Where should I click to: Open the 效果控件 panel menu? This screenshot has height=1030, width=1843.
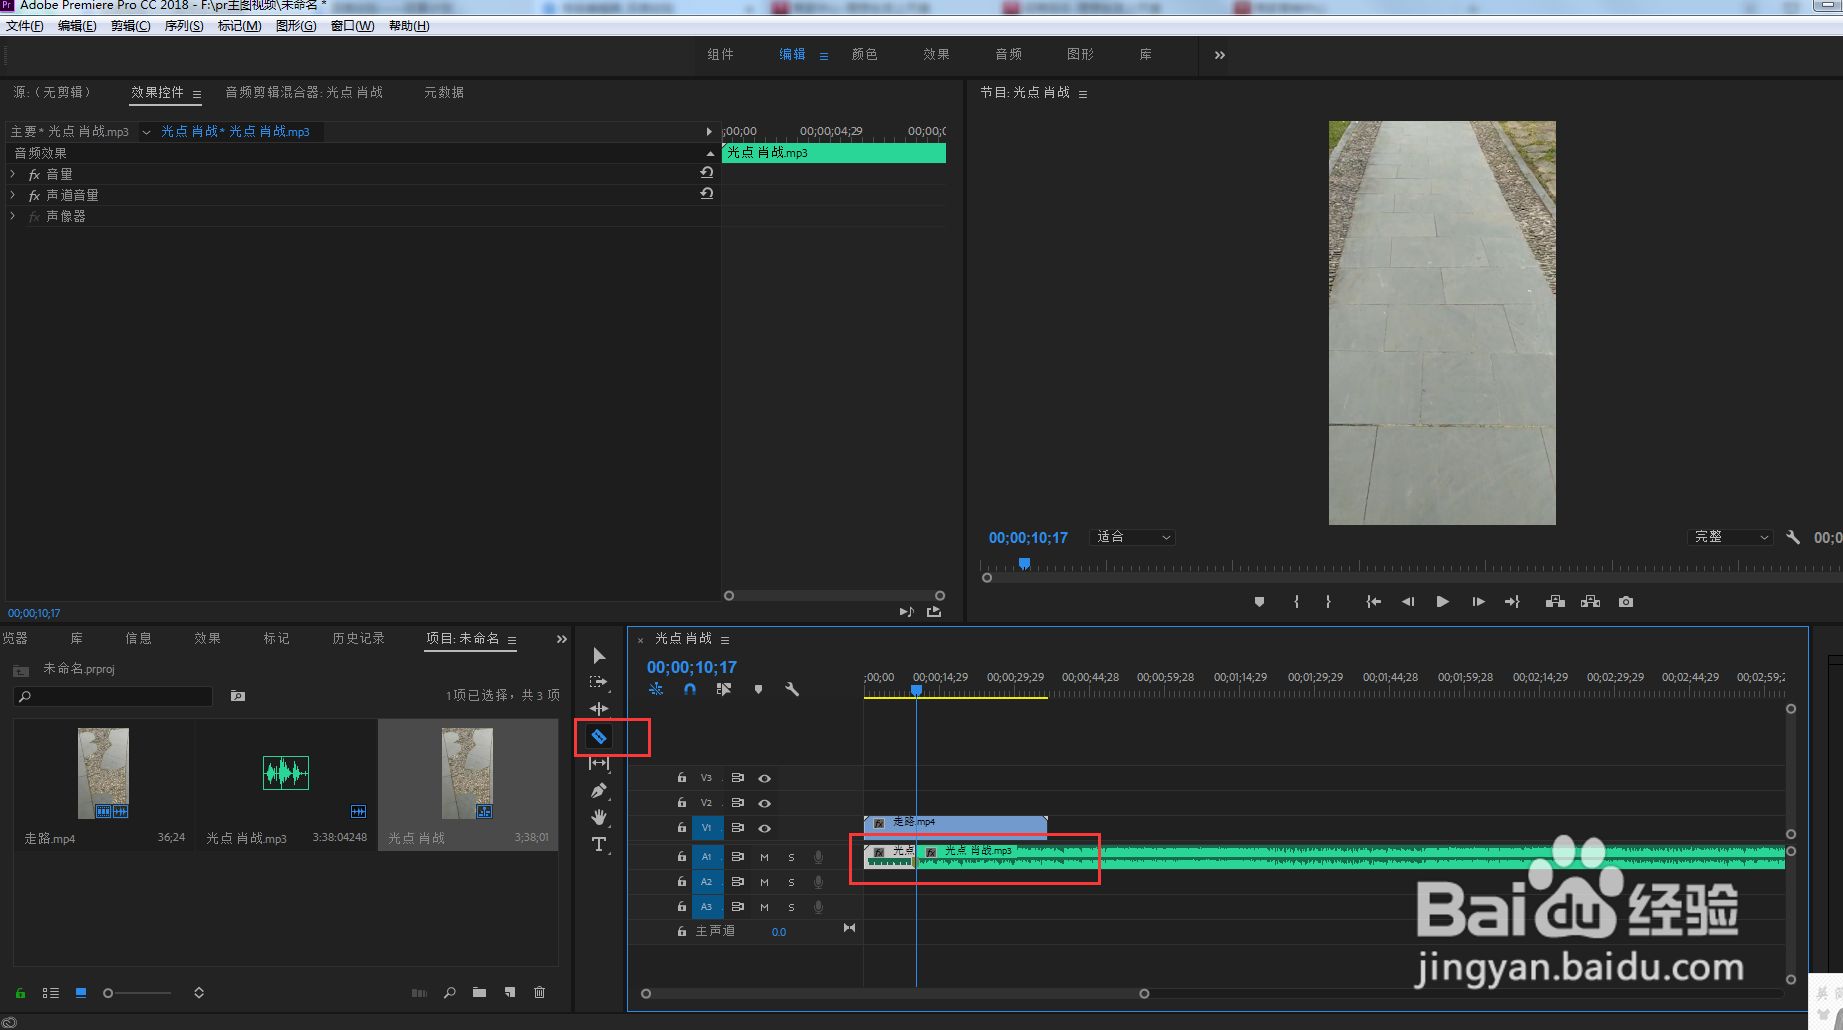coord(197,94)
